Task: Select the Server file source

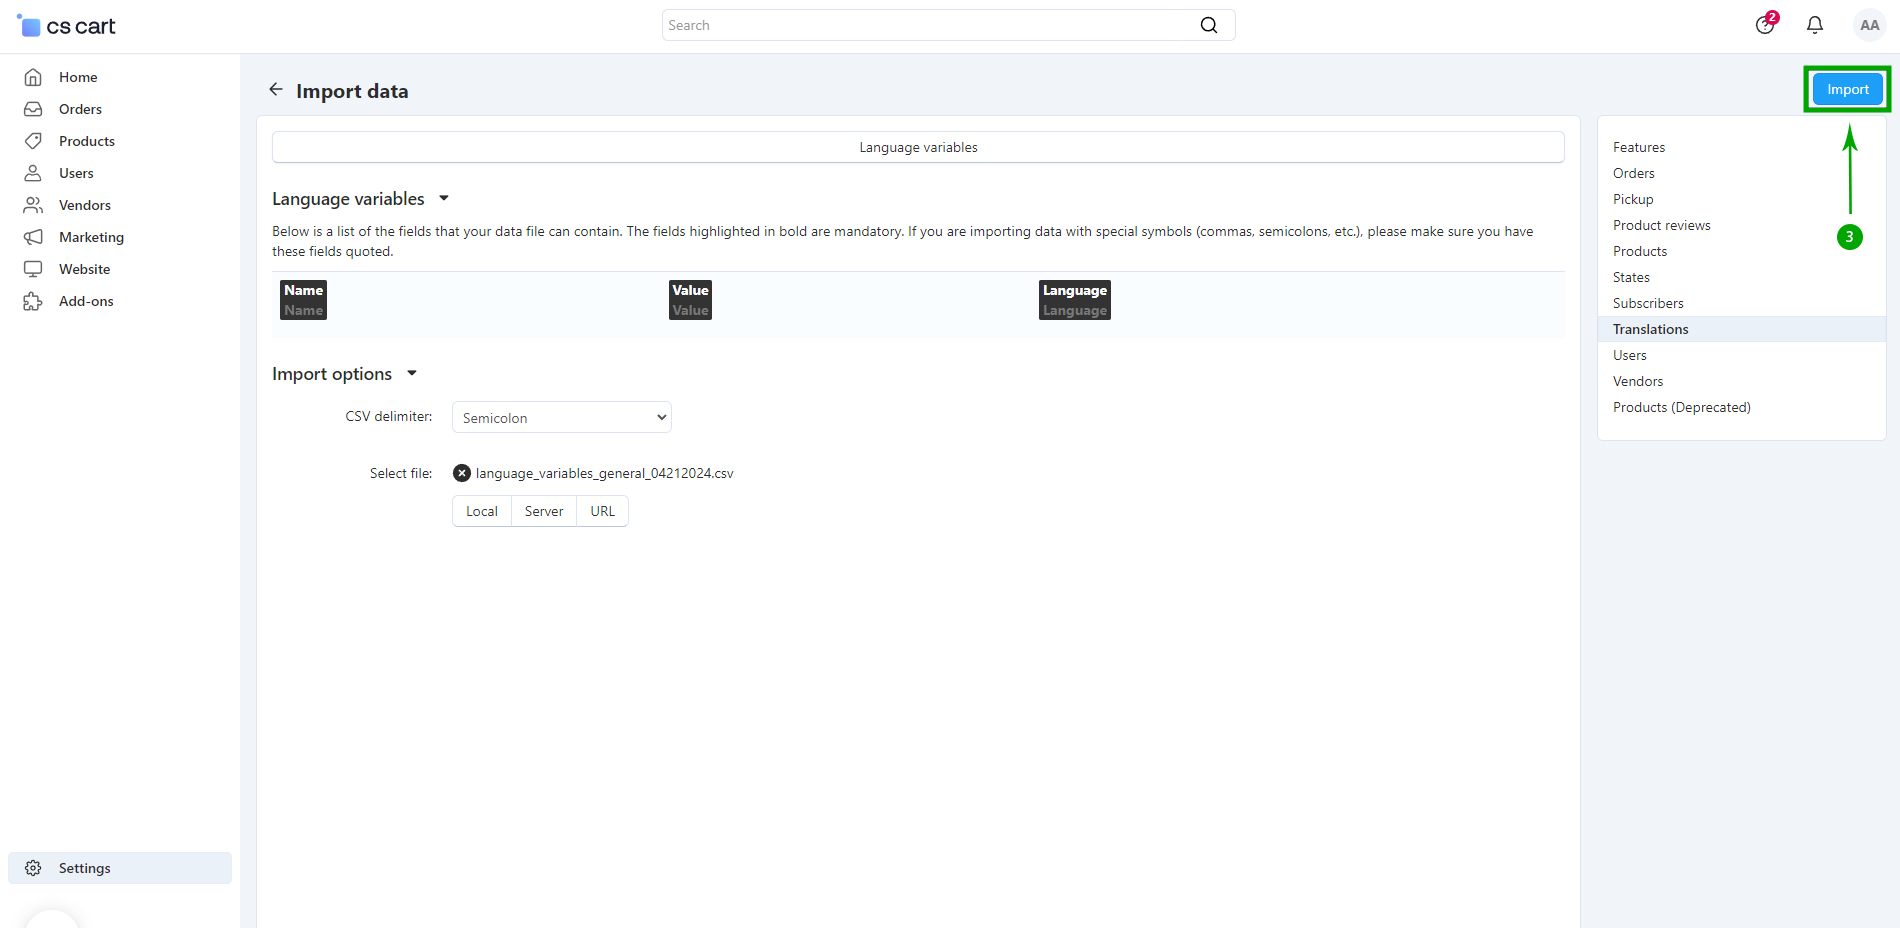Action: (x=543, y=511)
